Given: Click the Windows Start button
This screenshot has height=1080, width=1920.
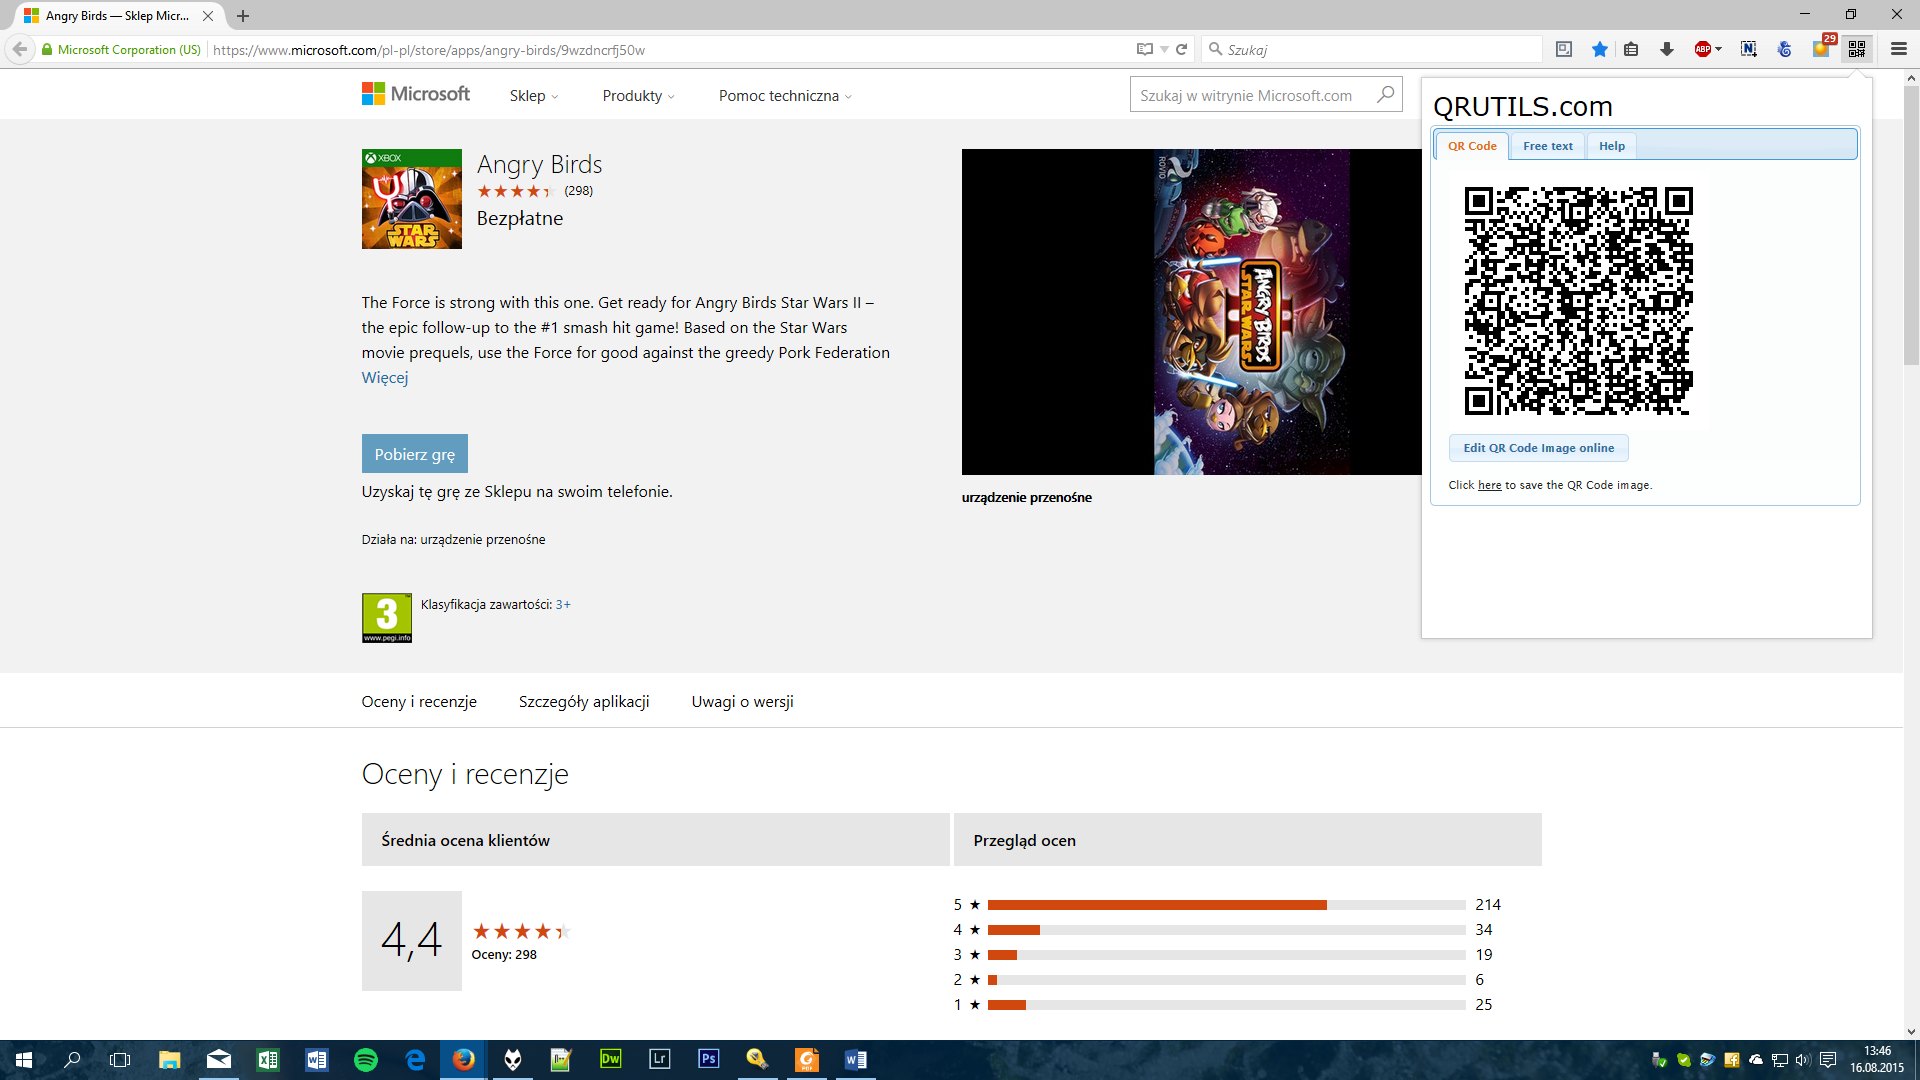Looking at the screenshot, I should [24, 1059].
